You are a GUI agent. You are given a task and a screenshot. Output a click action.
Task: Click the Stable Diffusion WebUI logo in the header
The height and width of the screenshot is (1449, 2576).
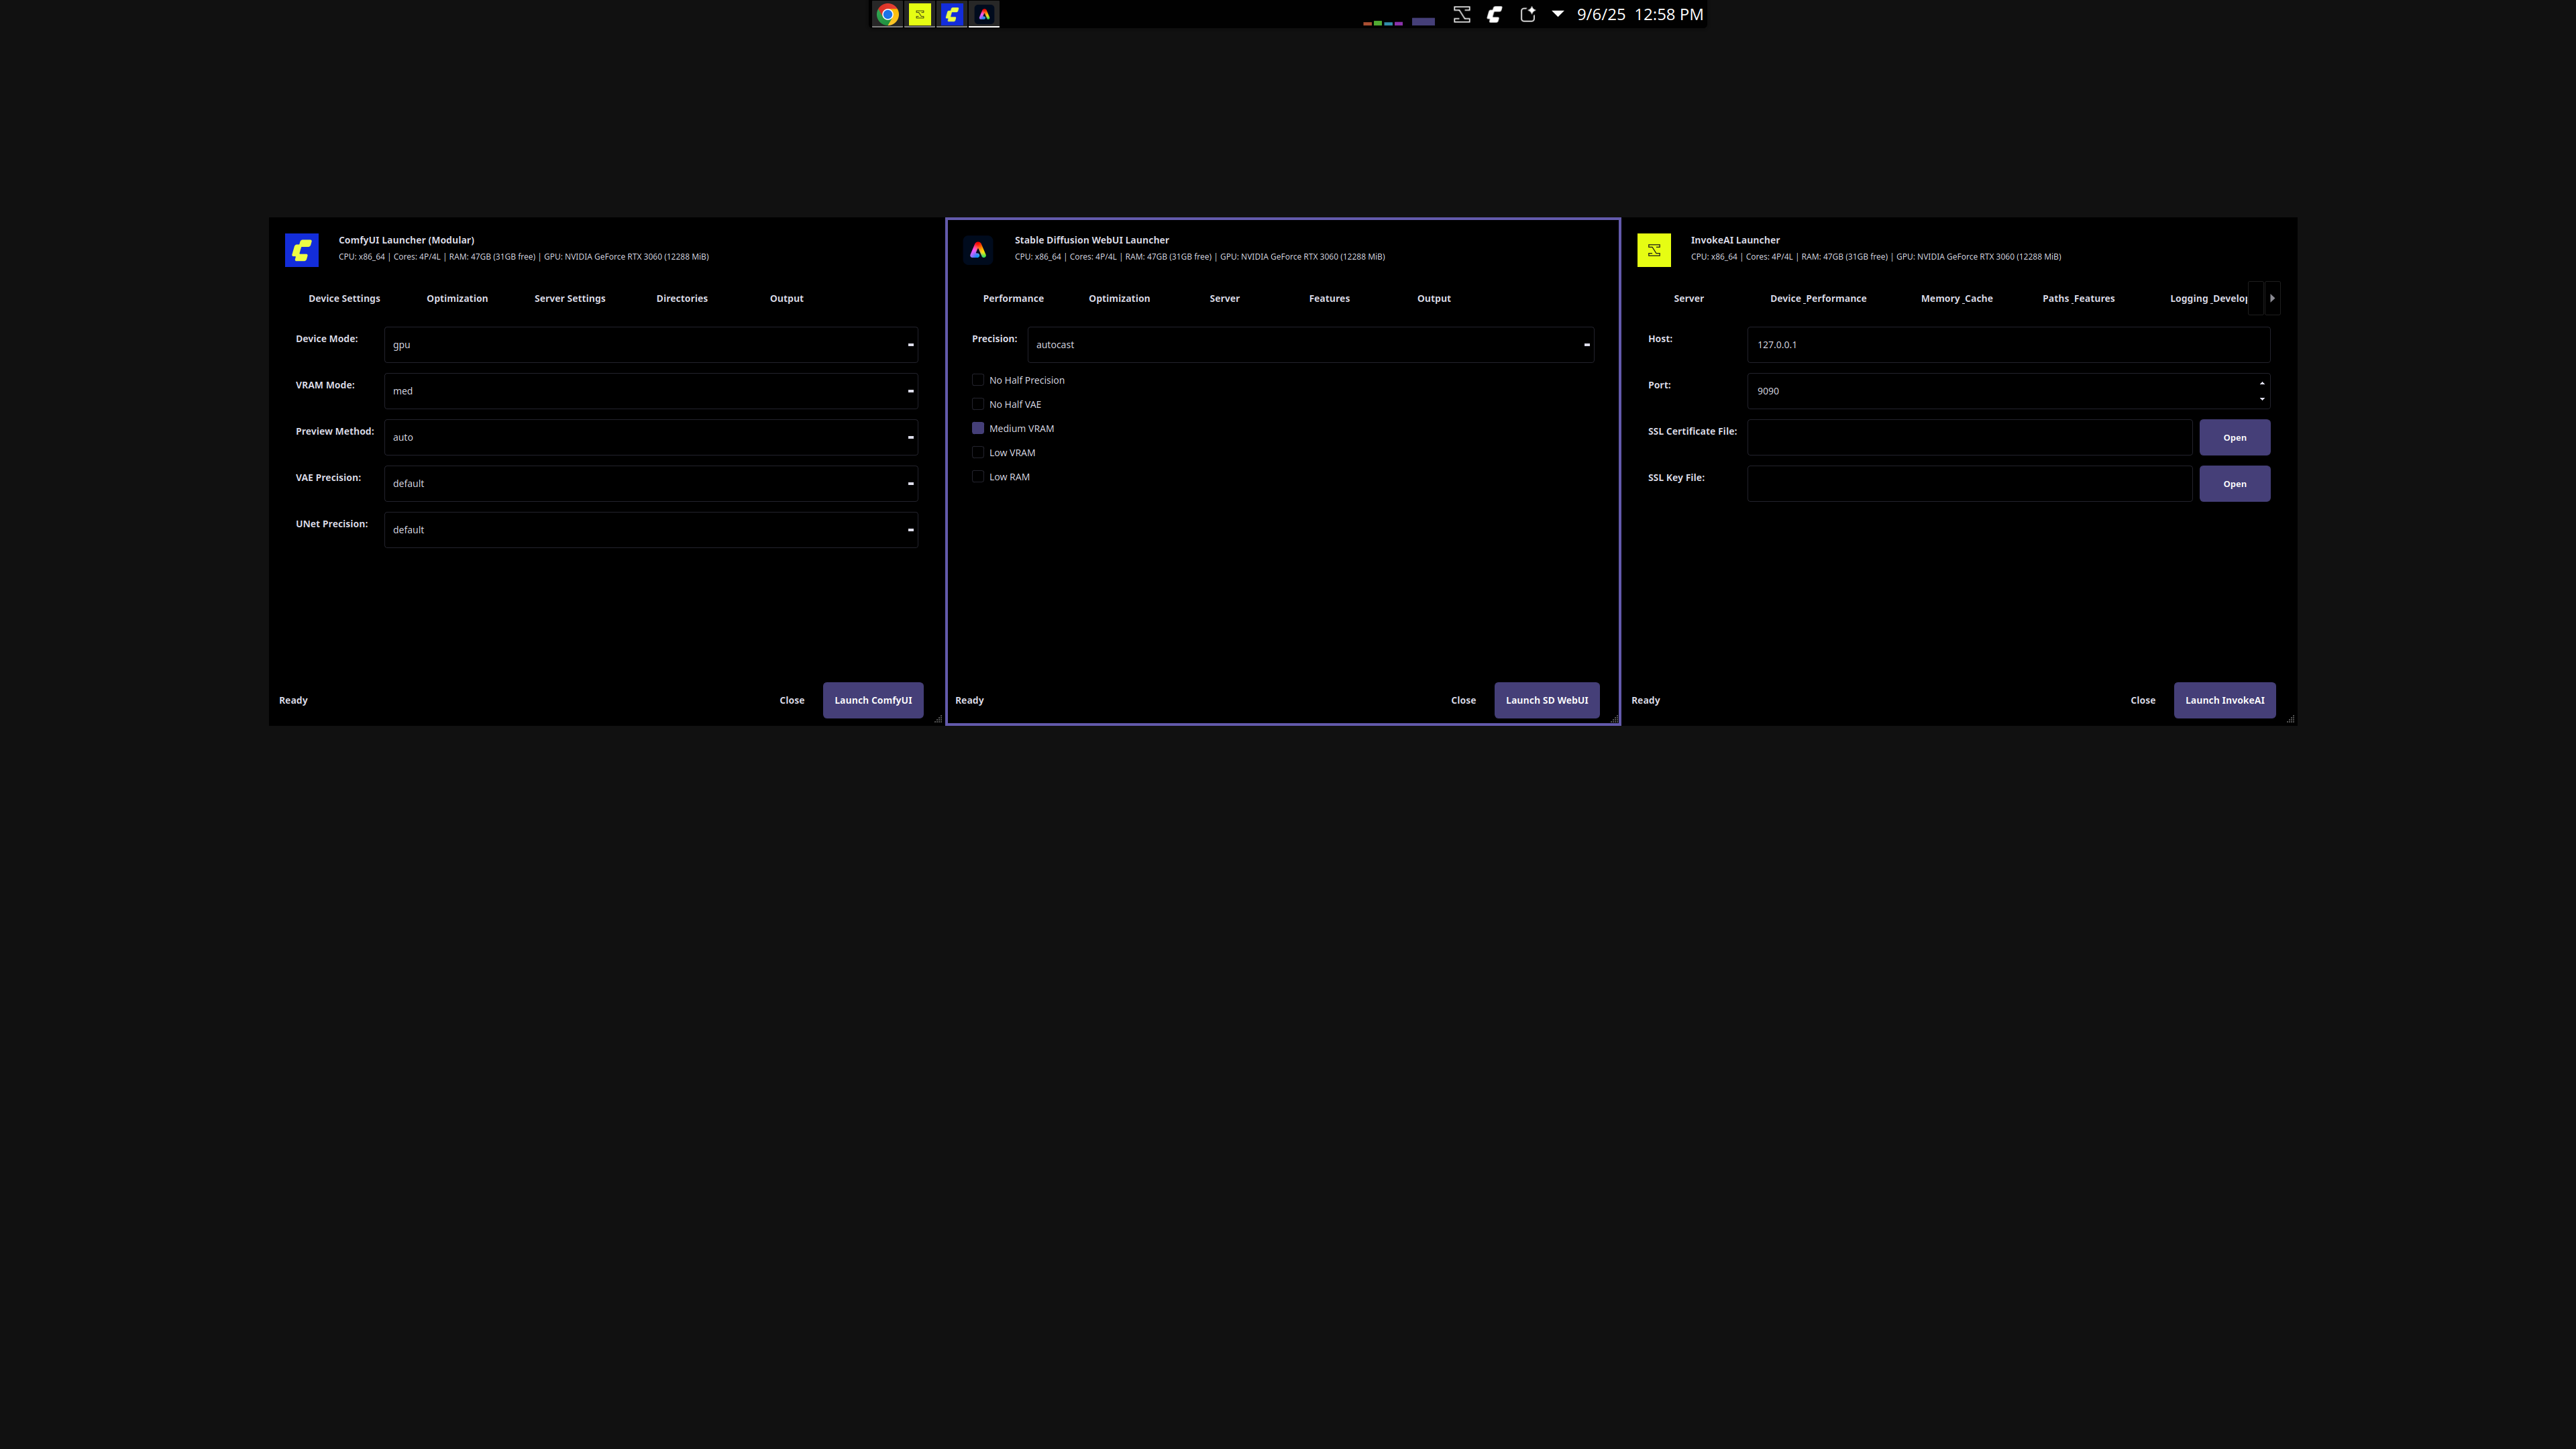tap(978, 250)
